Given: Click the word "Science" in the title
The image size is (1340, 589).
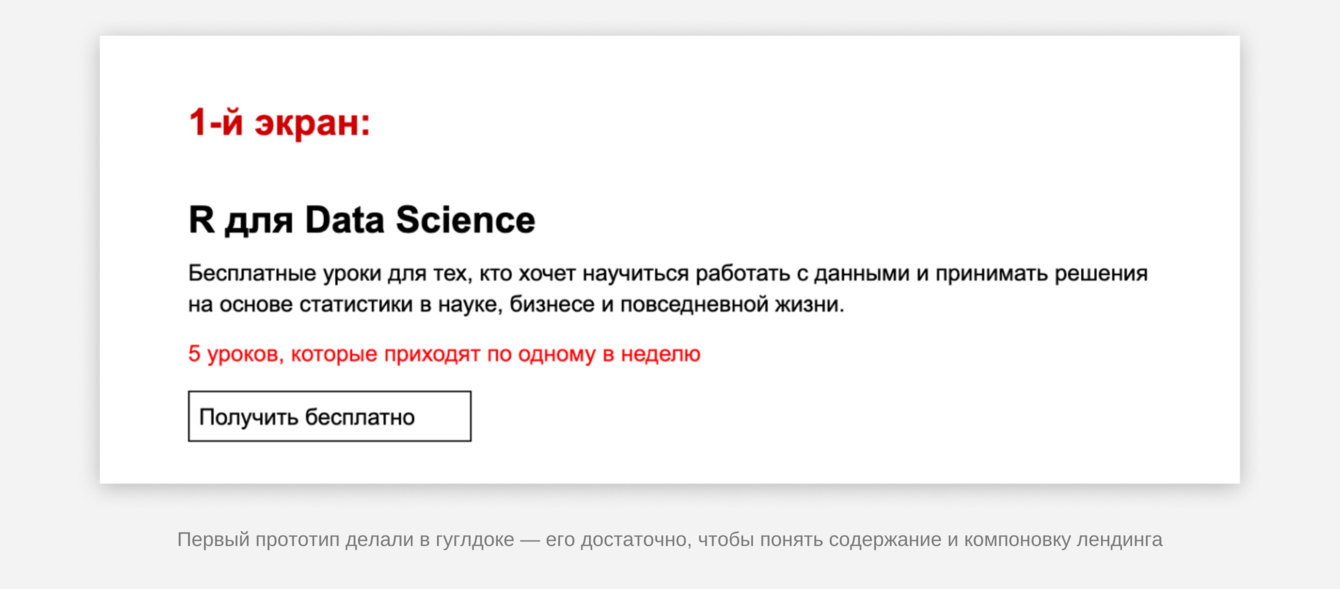Looking at the screenshot, I should point(465,220).
